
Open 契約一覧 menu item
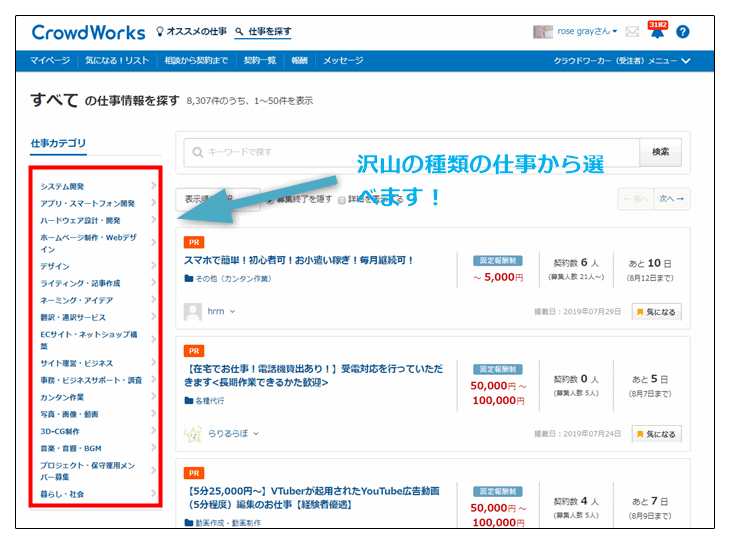pyautogui.click(x=260, y=61)
